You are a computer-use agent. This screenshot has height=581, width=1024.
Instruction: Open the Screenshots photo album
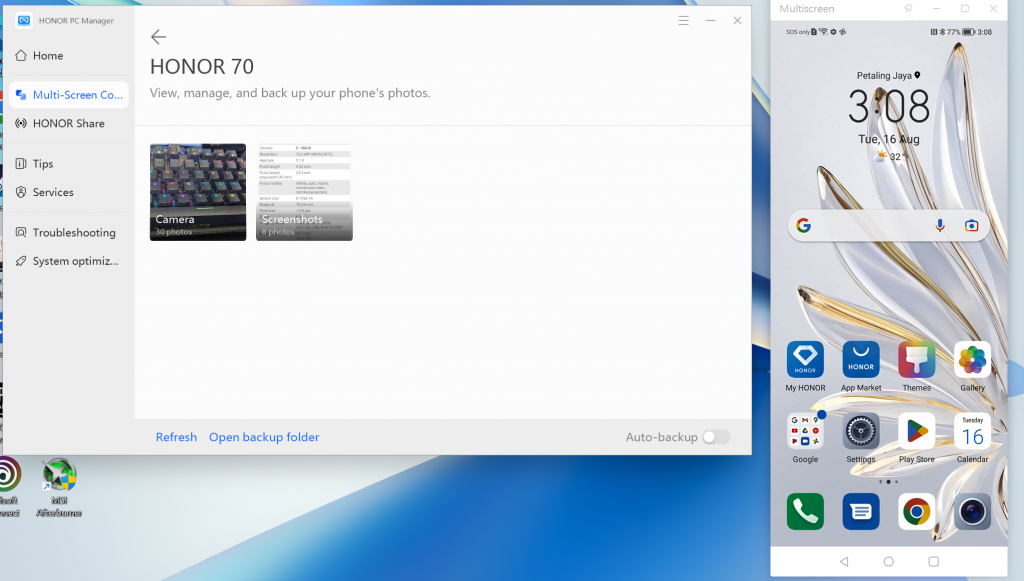[x=304, y=192]
